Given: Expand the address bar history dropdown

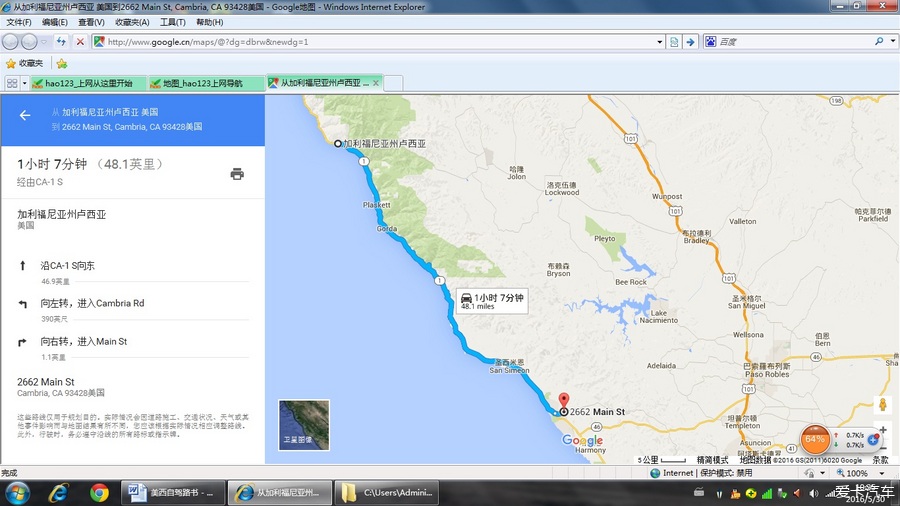Looking at the screenshot, I should tap(659, 42).
